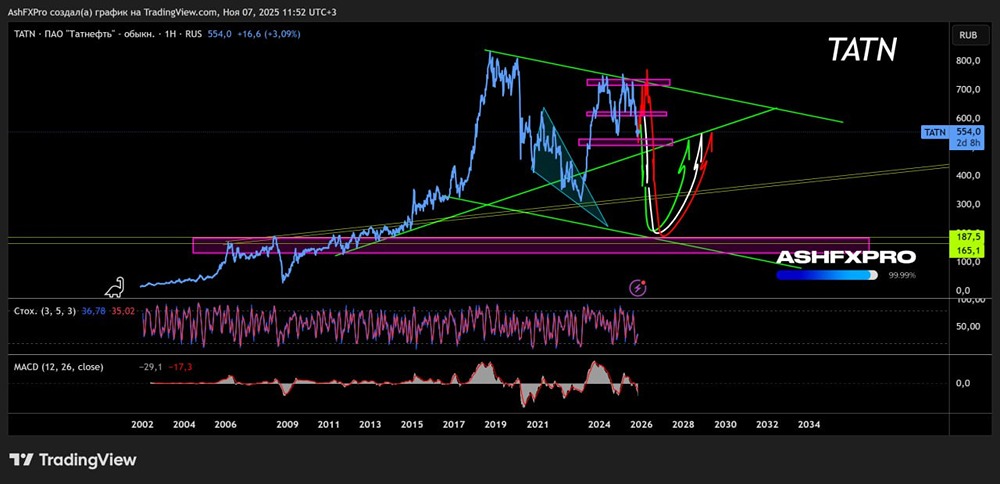Click the 2026 label on the time axis
Viewport: 1000px width, 484px height.
point(642,424)
